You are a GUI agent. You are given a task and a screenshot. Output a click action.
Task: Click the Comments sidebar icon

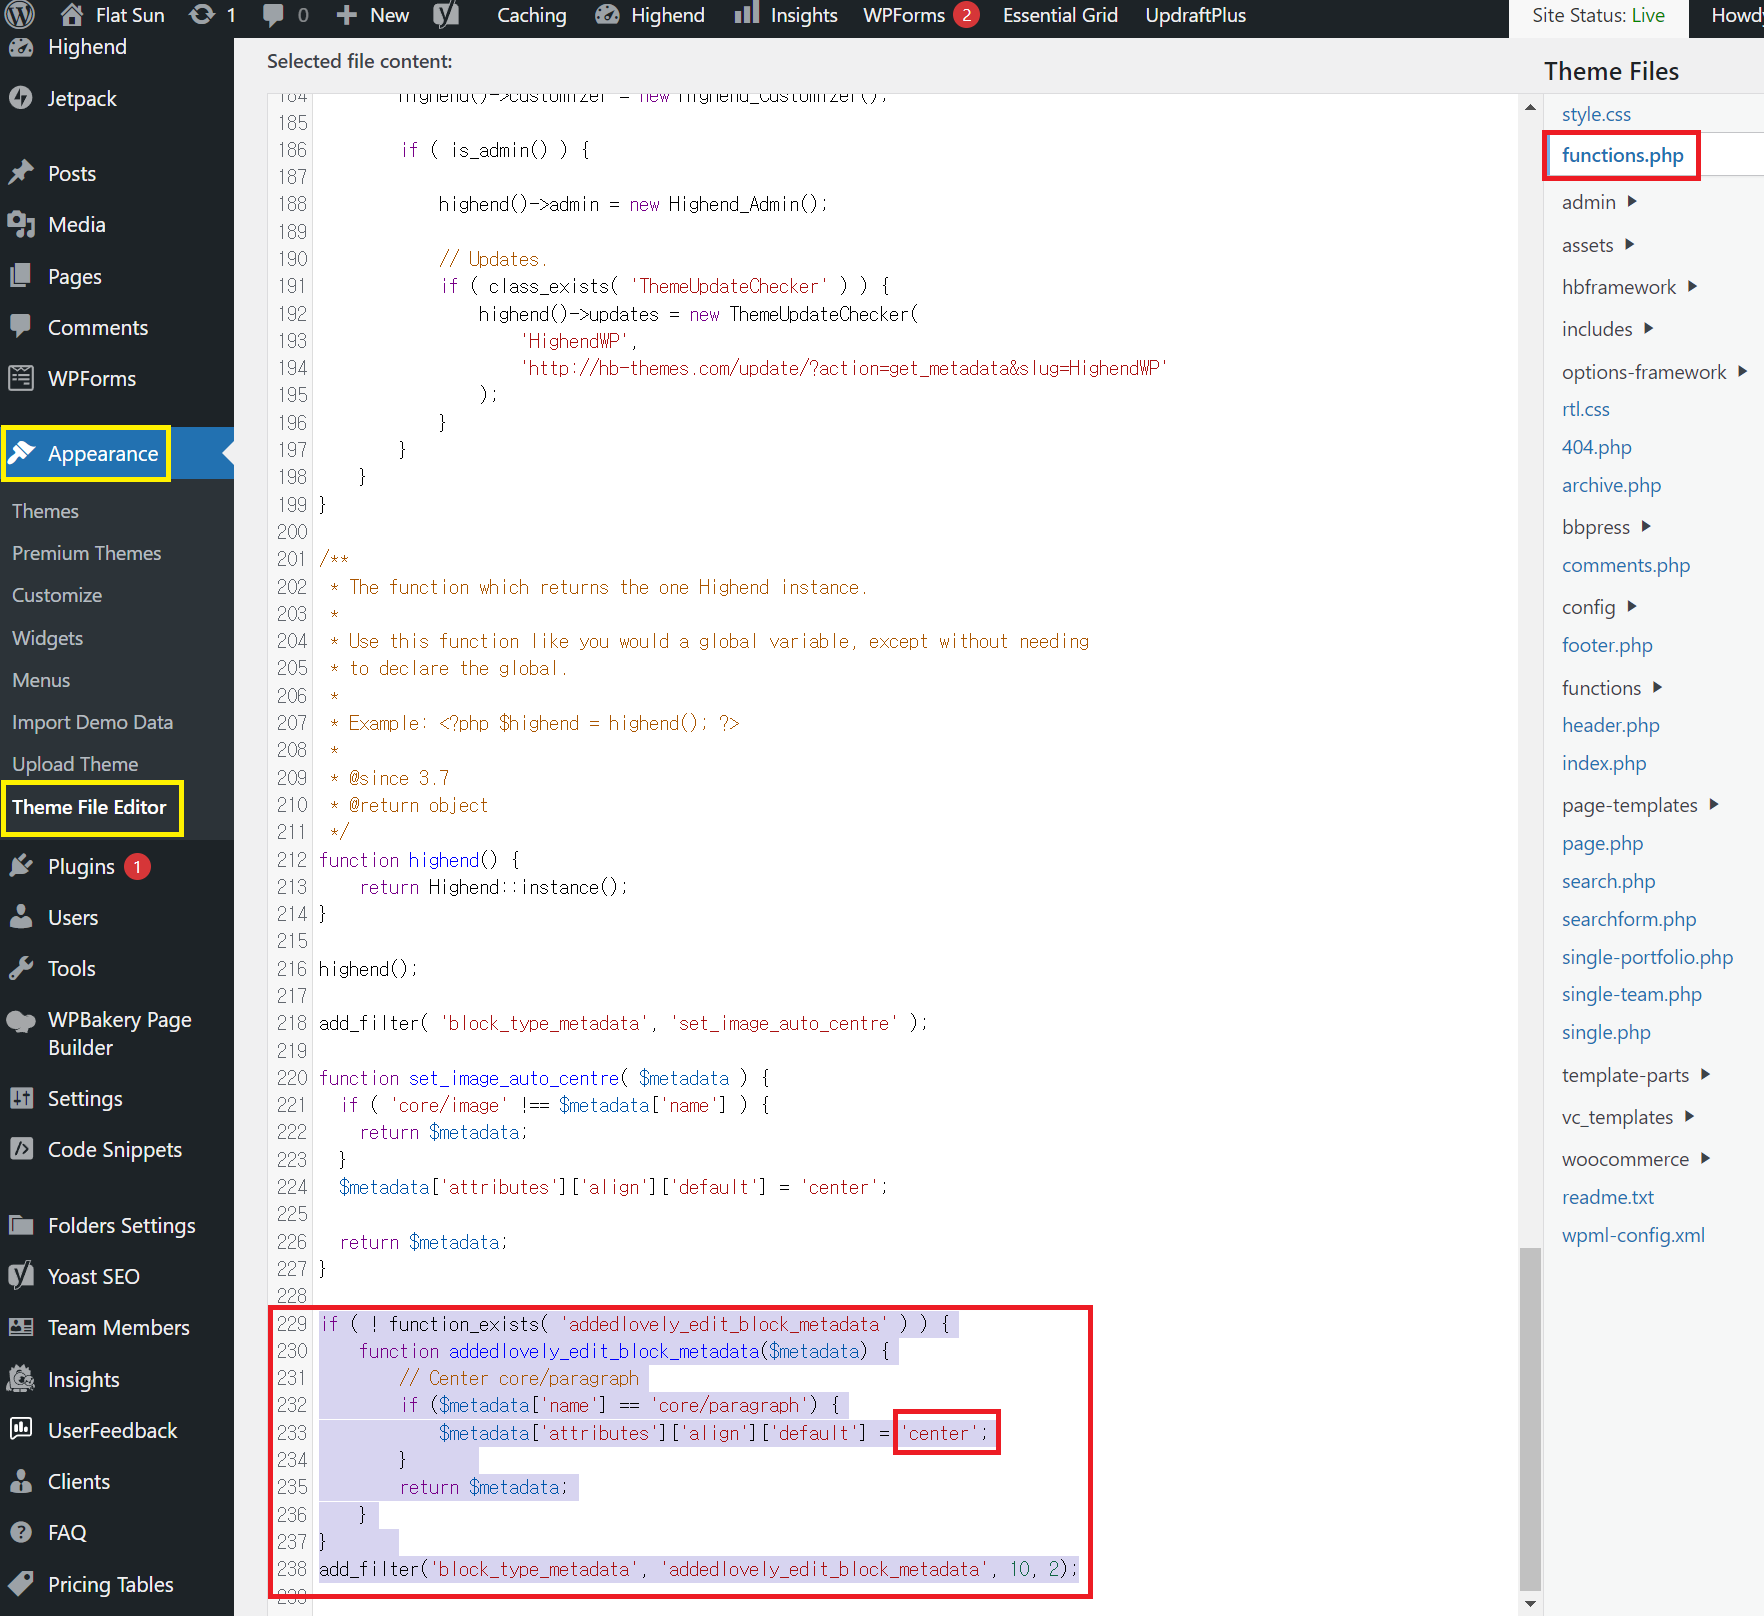21,327
